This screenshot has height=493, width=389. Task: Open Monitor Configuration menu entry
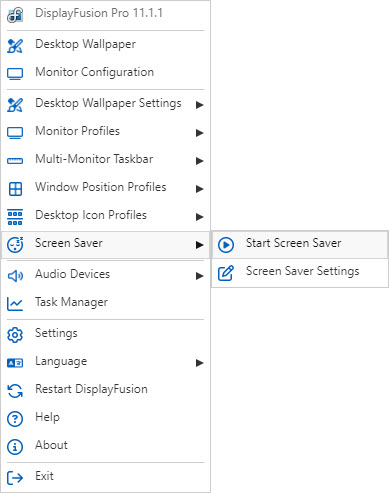click(x=105, y=74)
